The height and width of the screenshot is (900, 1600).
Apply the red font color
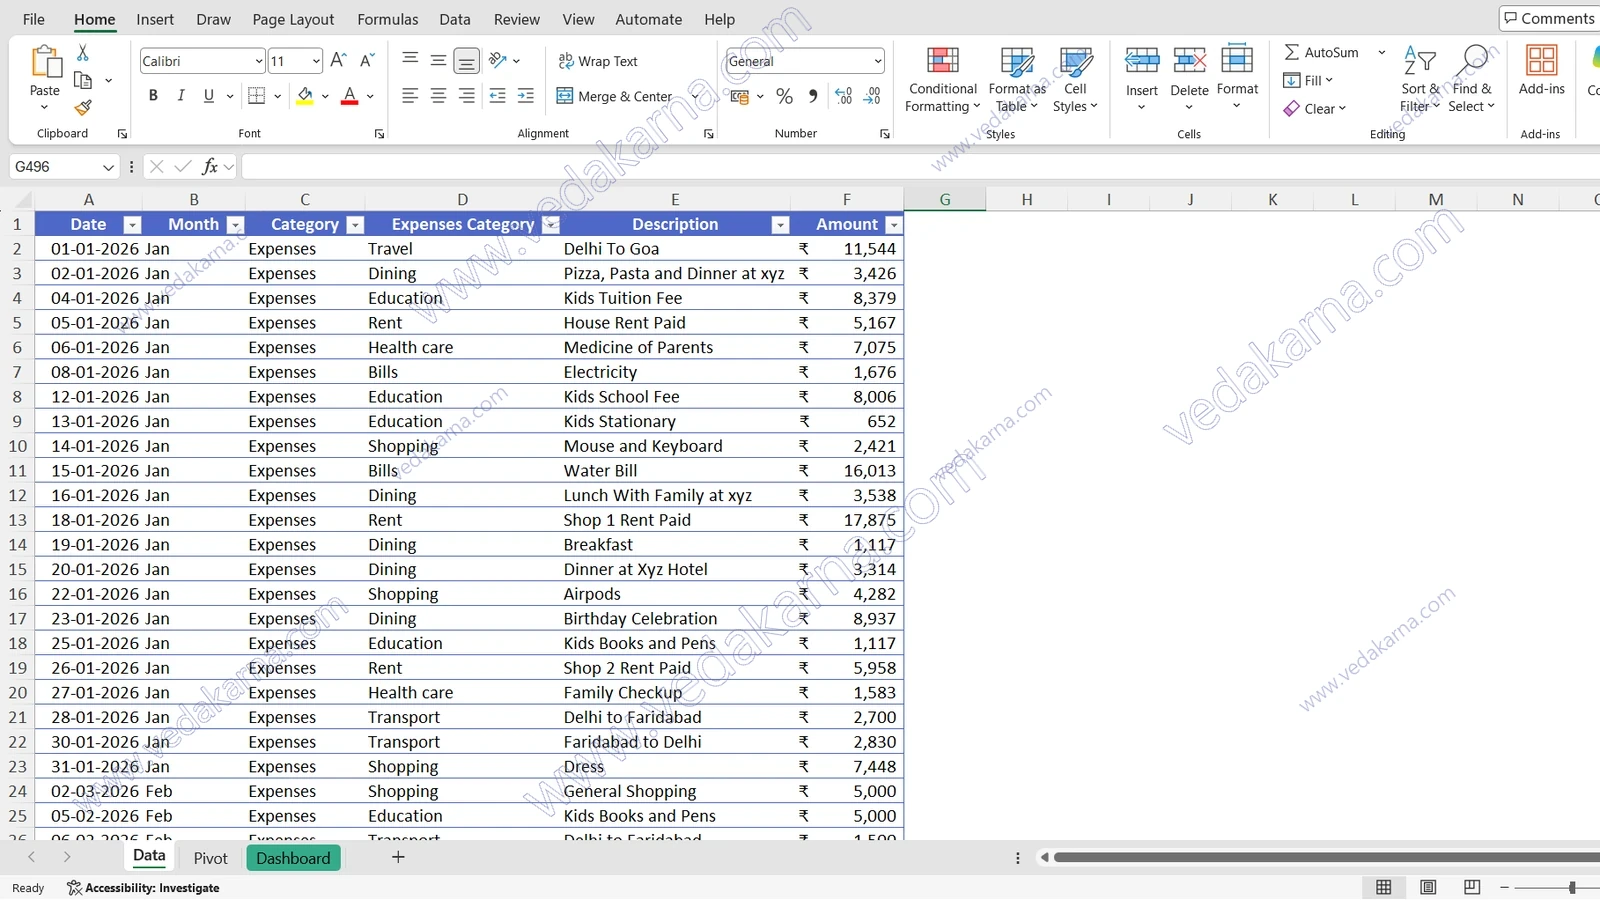point(349,96)
